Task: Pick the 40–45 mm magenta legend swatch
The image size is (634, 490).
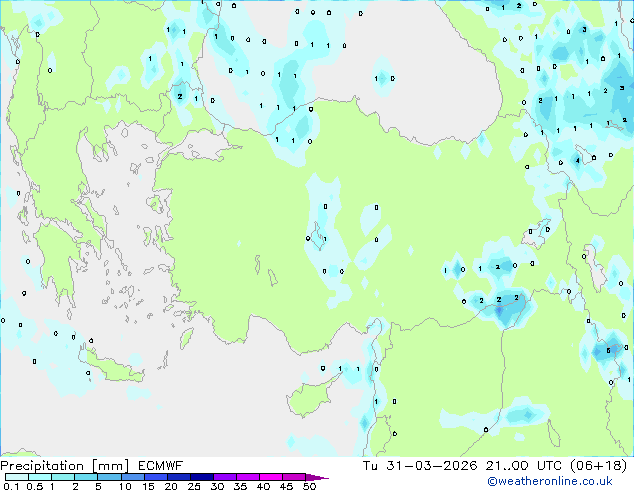Action: pos(271,477)
